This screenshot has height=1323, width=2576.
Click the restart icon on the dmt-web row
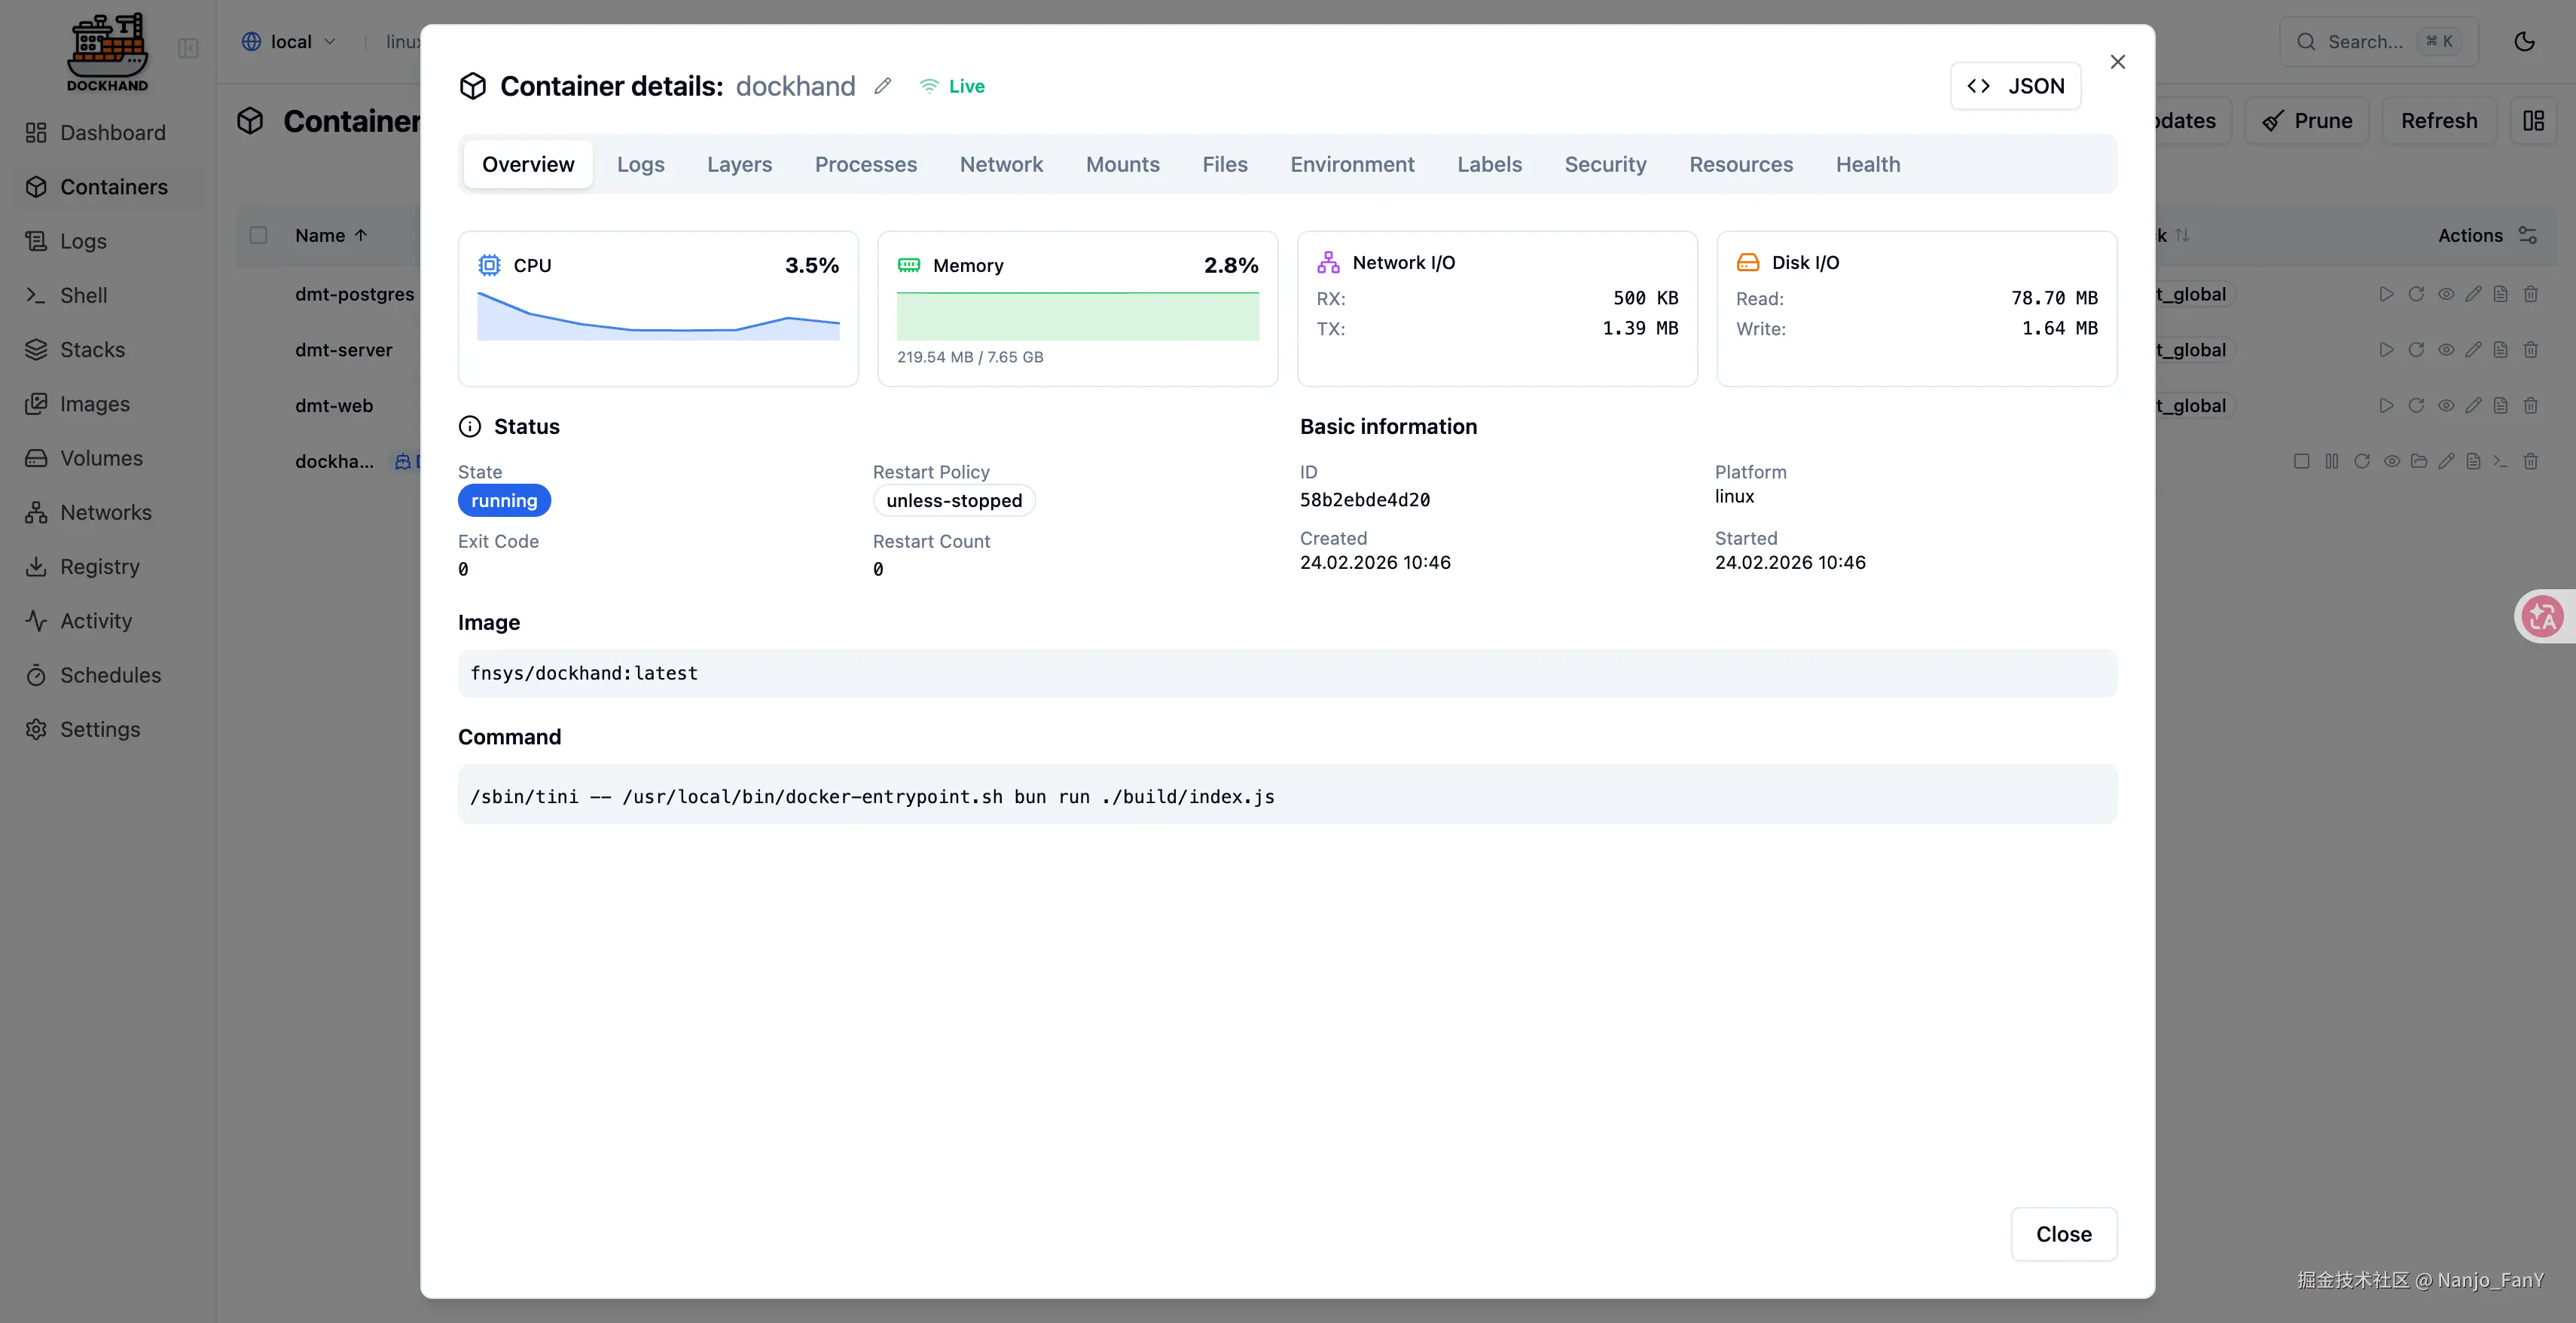2415,405
